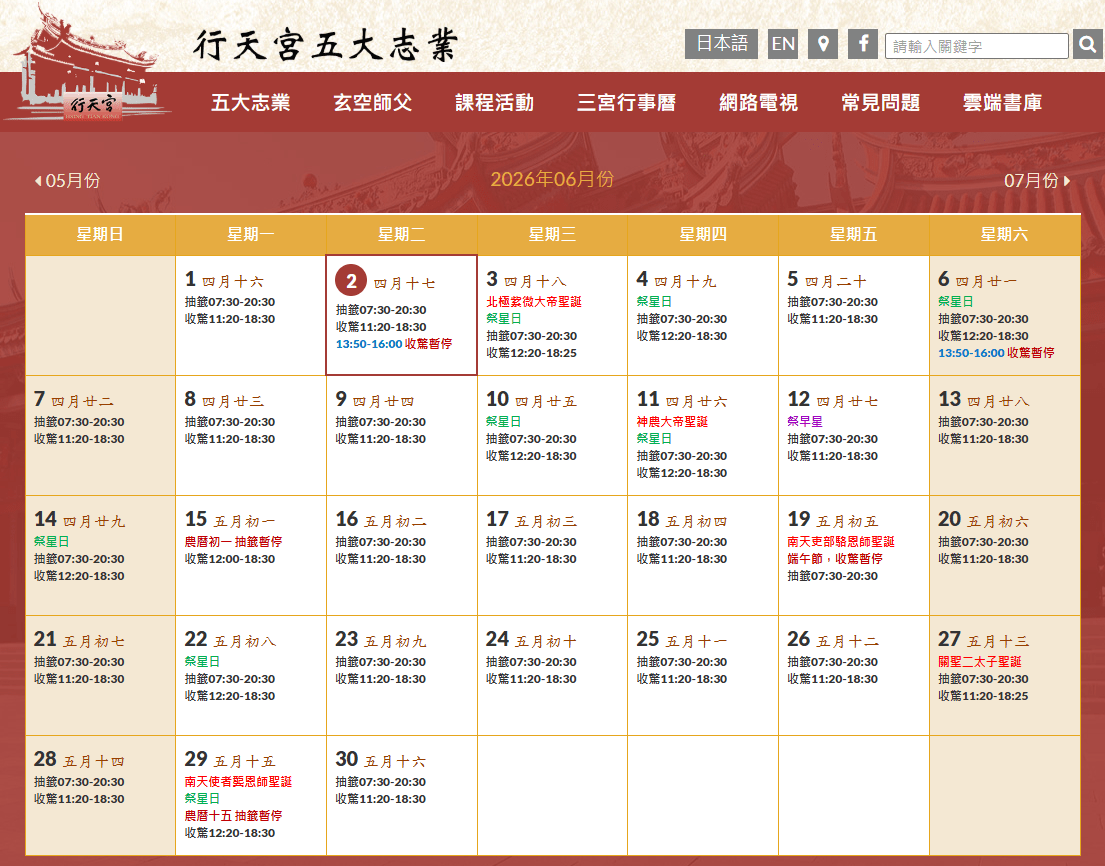Viewport: 1105px width, 866px height.
Task: Switch language to 日本語
Action: [x=721, y=44]
